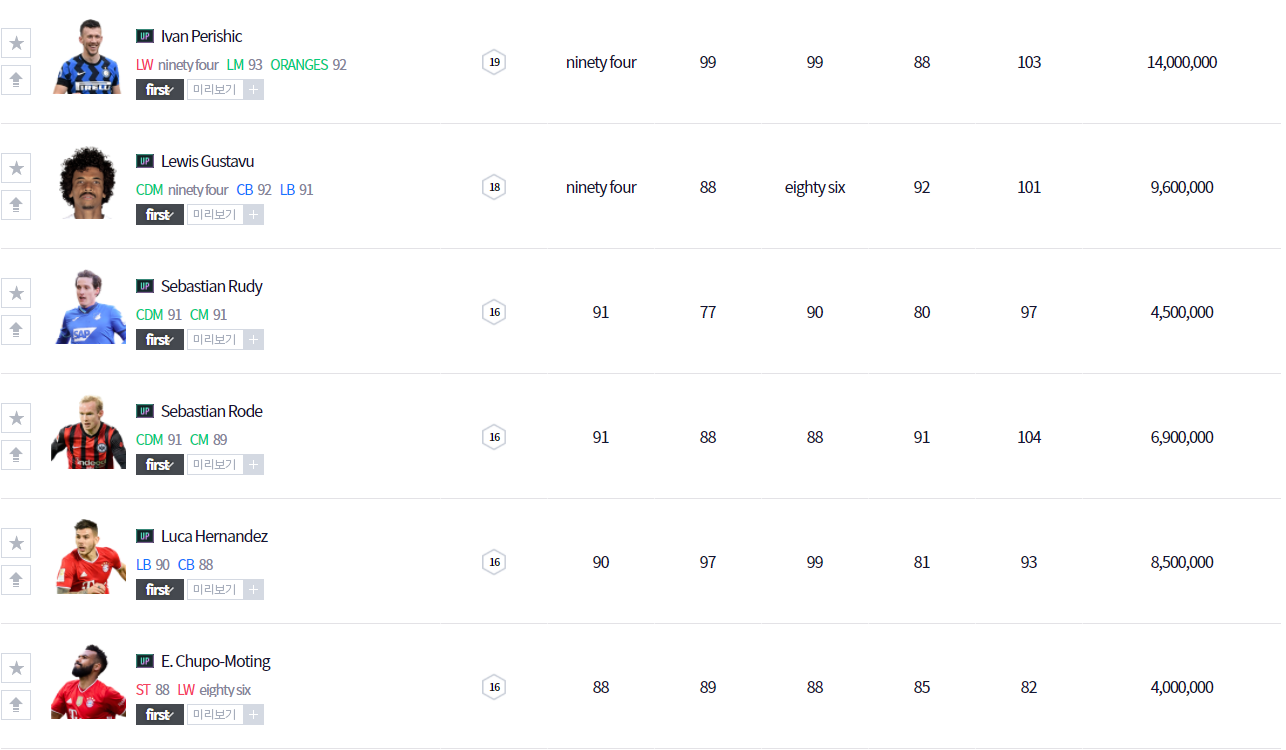Screen dimensions: 1286x750
Task: Open 미리보기 preview for Sebastian Rudy
Action: (x=215, y=340)
